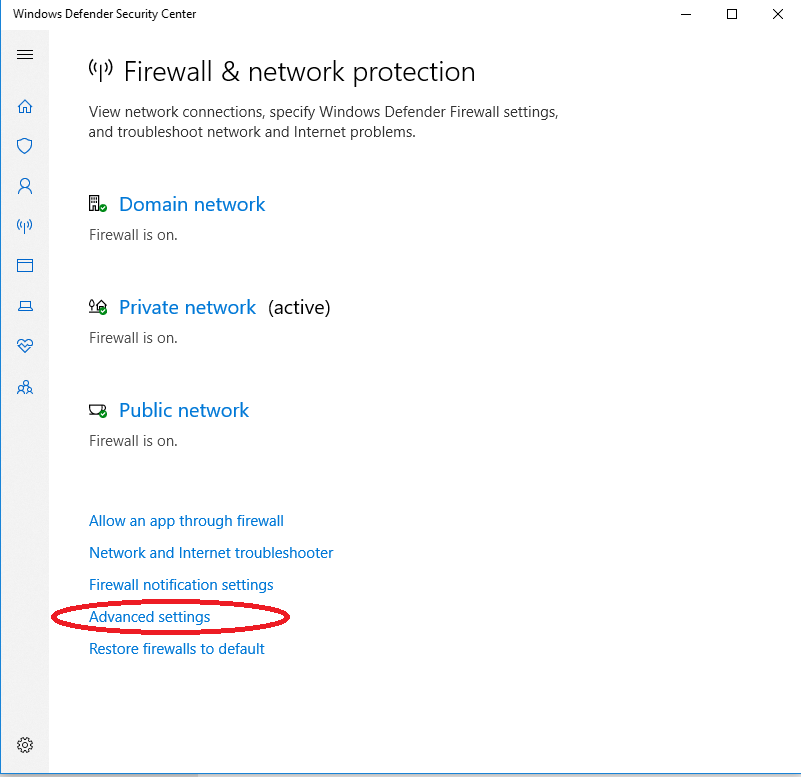This screenshot has height=777, width=801.
Task: Open Virus & threat protection shield icon
Action: pos(25,146)
